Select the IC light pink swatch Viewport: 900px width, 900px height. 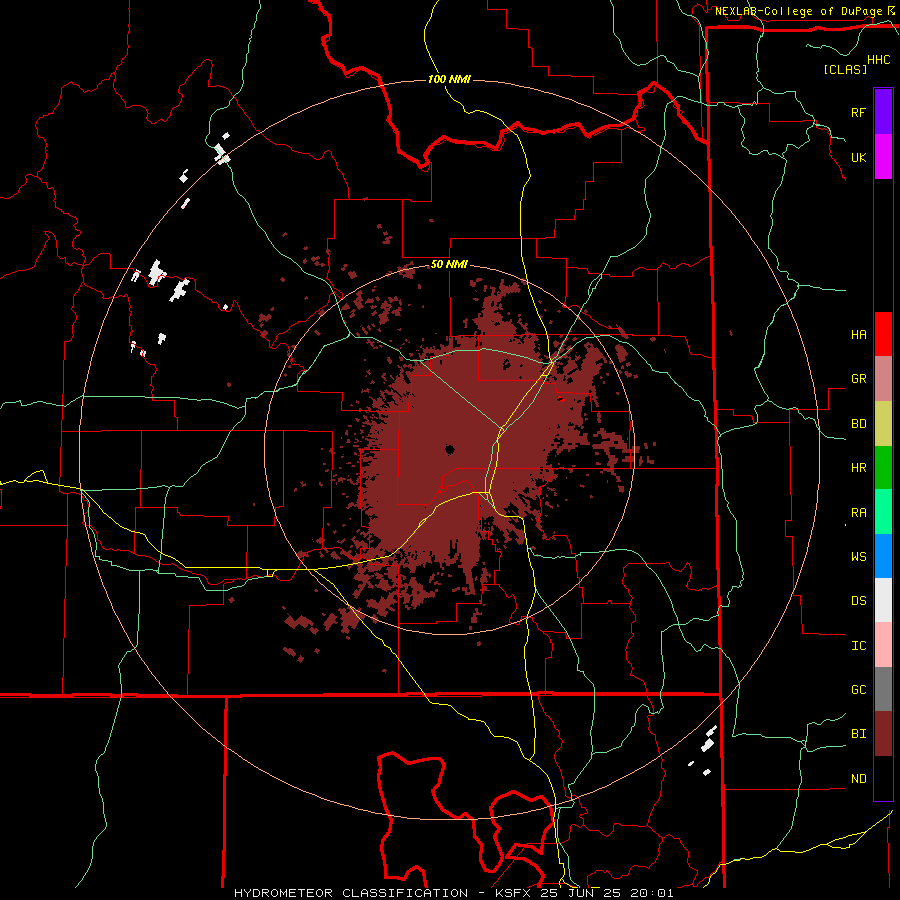tap(883, 645)
